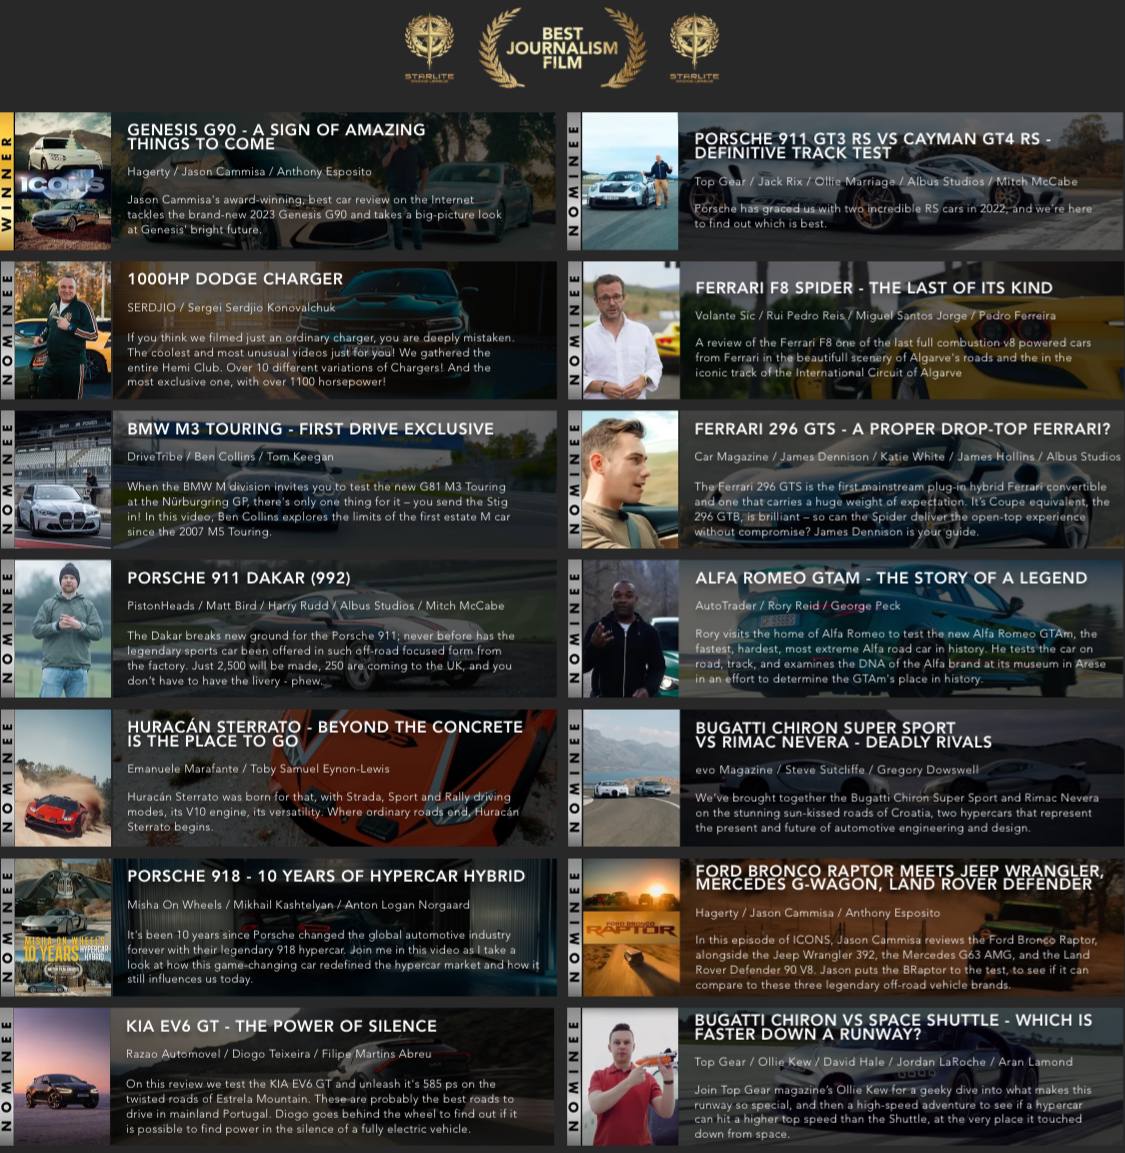Screen dimensions: 1125x1153
Task: Click the Bronco Raptor description mentioning ICONS episode
Action: click(896, 963)
